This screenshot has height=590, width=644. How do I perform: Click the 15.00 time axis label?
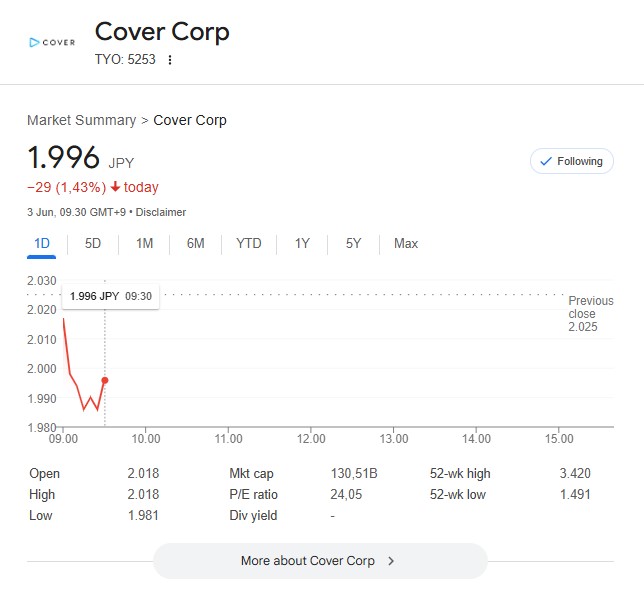pyautogui.click(x=559, y=439)
